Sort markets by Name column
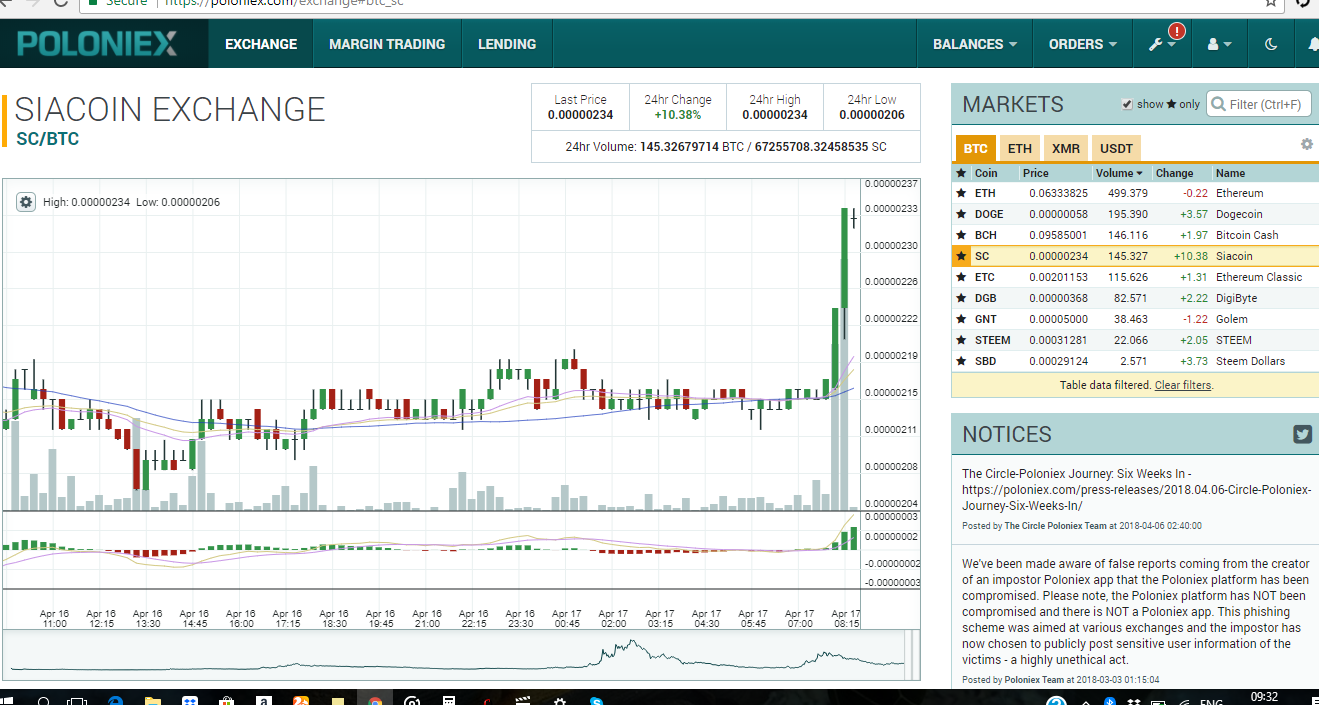Image resolution: width=1319 pixels, height=705 pixels. pos(1230,173)
